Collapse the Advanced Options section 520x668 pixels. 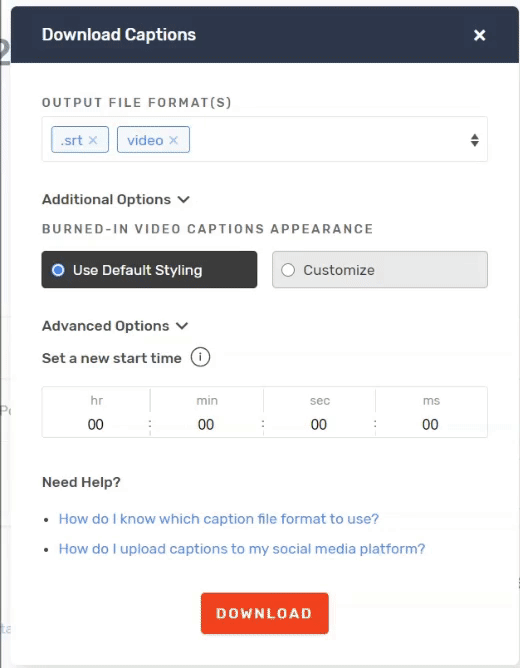coord(115,326)
